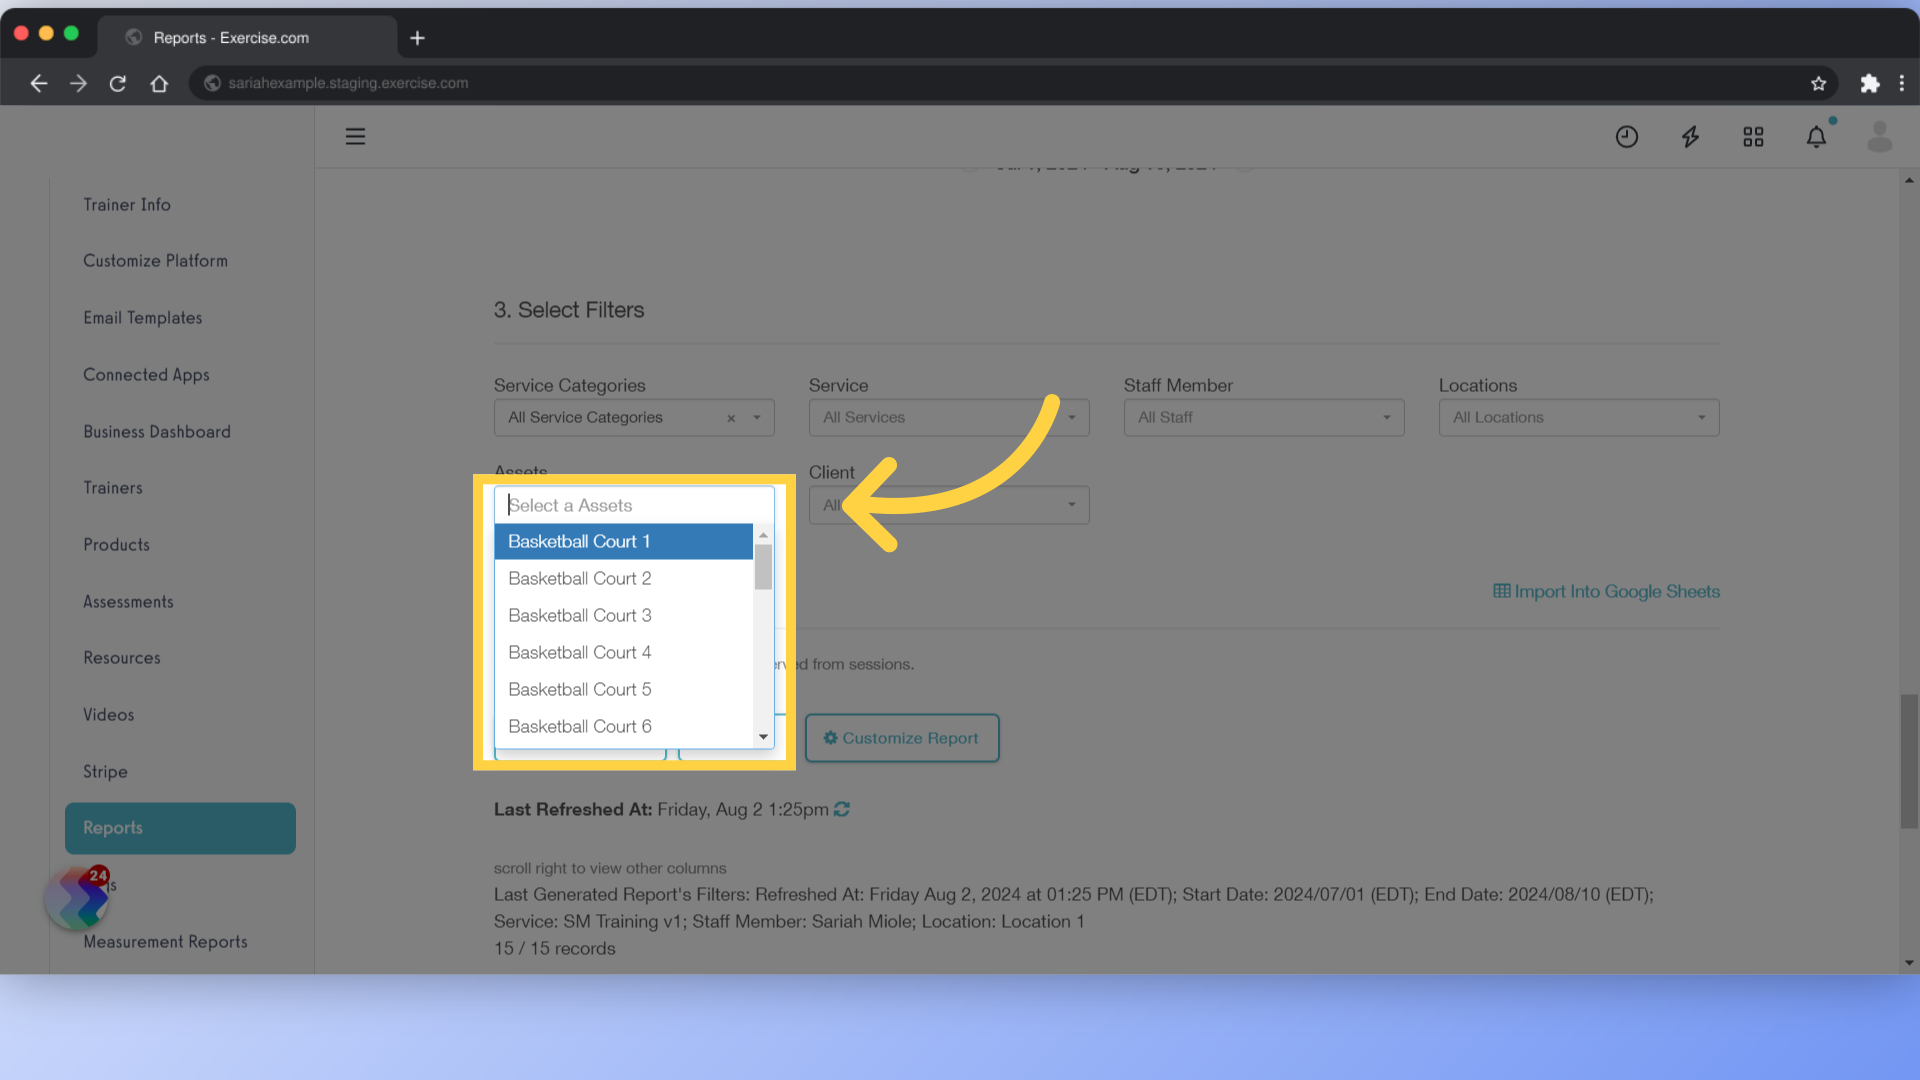The image size is (1920, 1080).
Task: Open the Business Dashboard menu item
Action: tap(157, 431)
